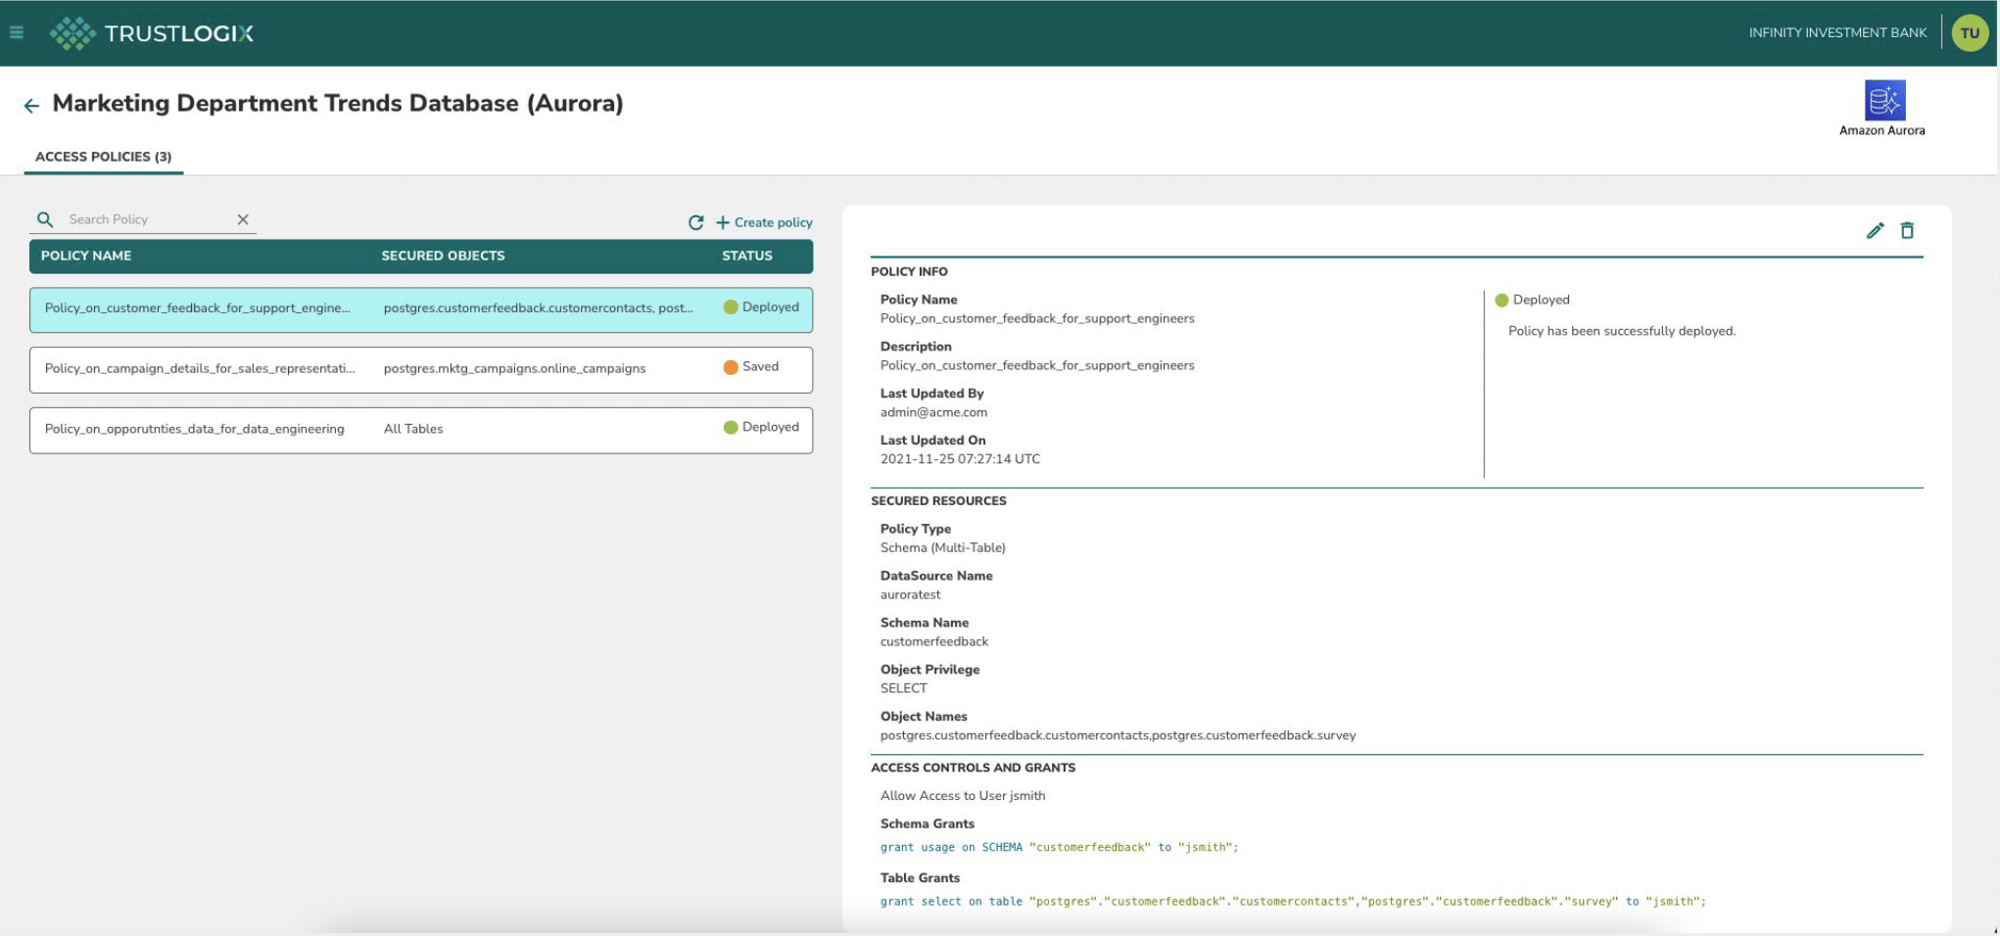Click the Policy Name column header
Image resolution: width=2000 pixels, height=936 pixels.
point(86,256)
